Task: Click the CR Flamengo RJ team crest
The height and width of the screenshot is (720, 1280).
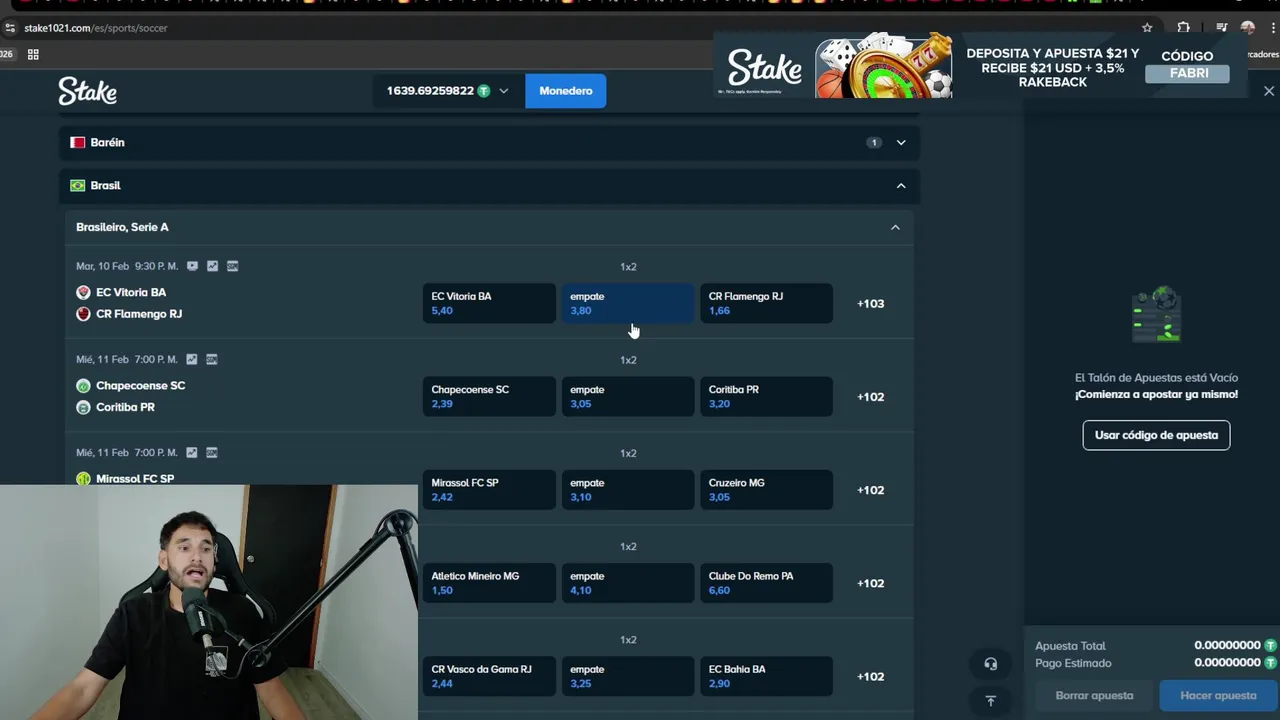Action: 83,314
